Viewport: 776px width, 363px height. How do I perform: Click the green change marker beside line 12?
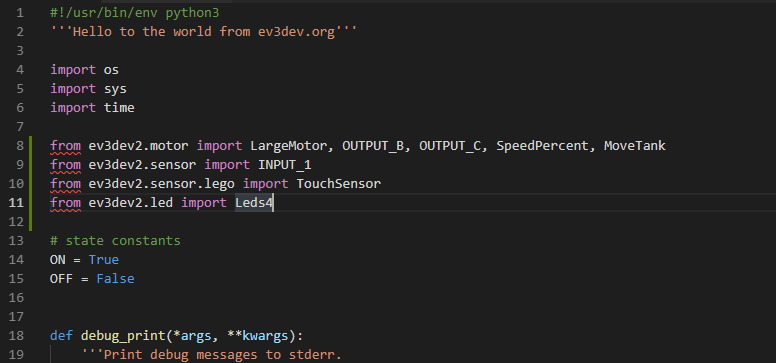pos(31,221)
